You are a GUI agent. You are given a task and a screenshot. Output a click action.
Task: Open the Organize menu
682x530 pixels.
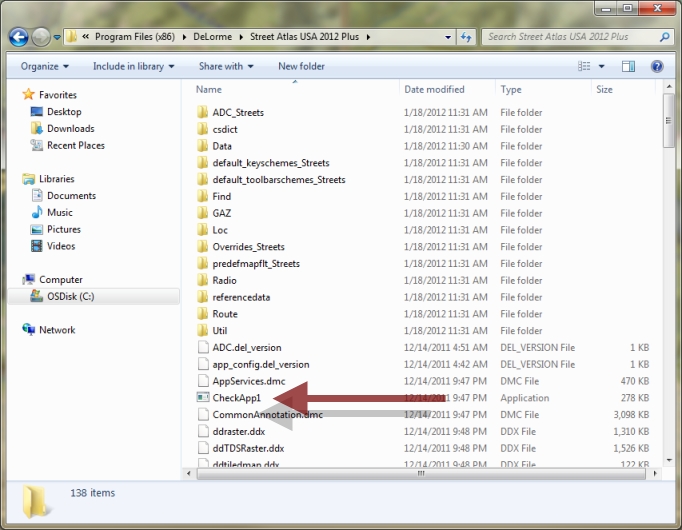coord(45,67)
